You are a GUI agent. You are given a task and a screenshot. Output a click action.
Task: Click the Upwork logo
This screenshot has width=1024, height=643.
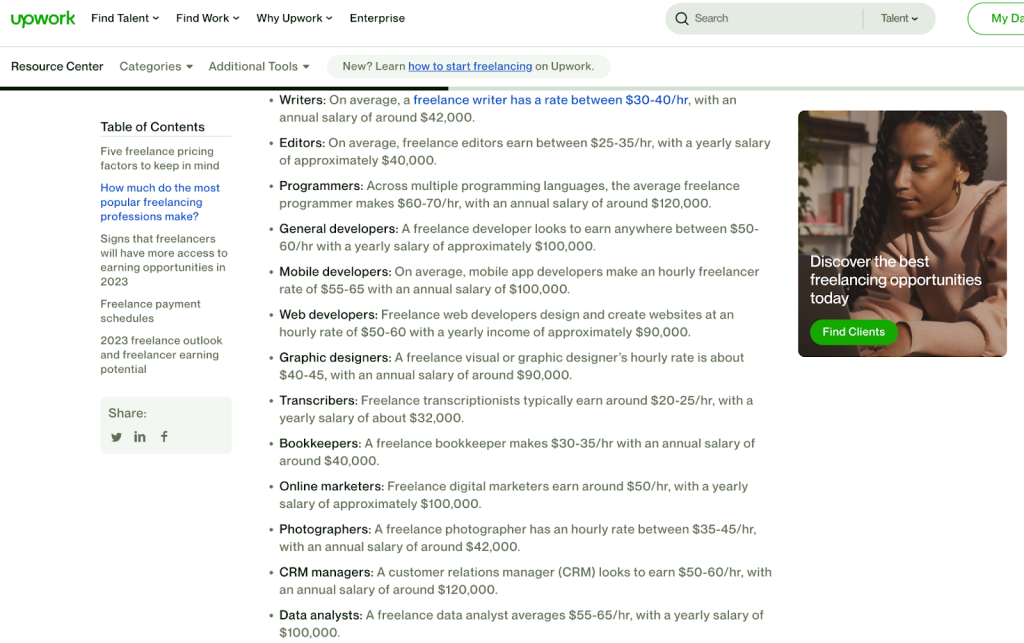42,19
